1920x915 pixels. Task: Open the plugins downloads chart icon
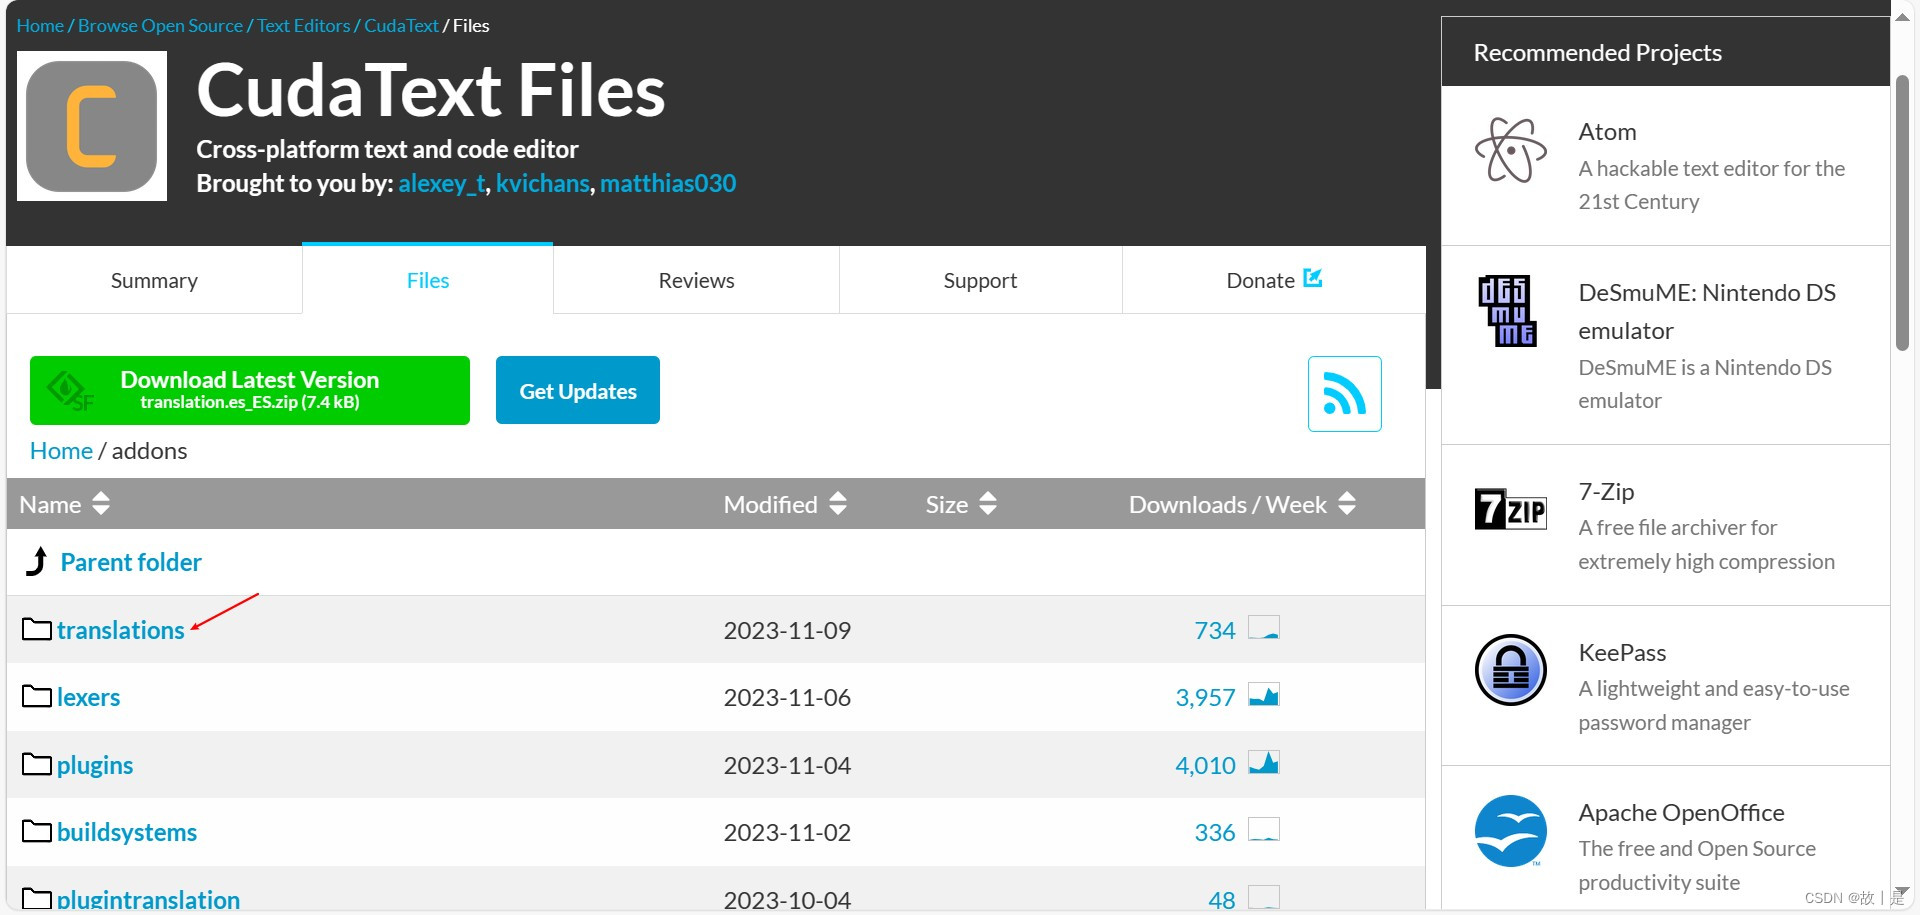tap(1264, 763)
